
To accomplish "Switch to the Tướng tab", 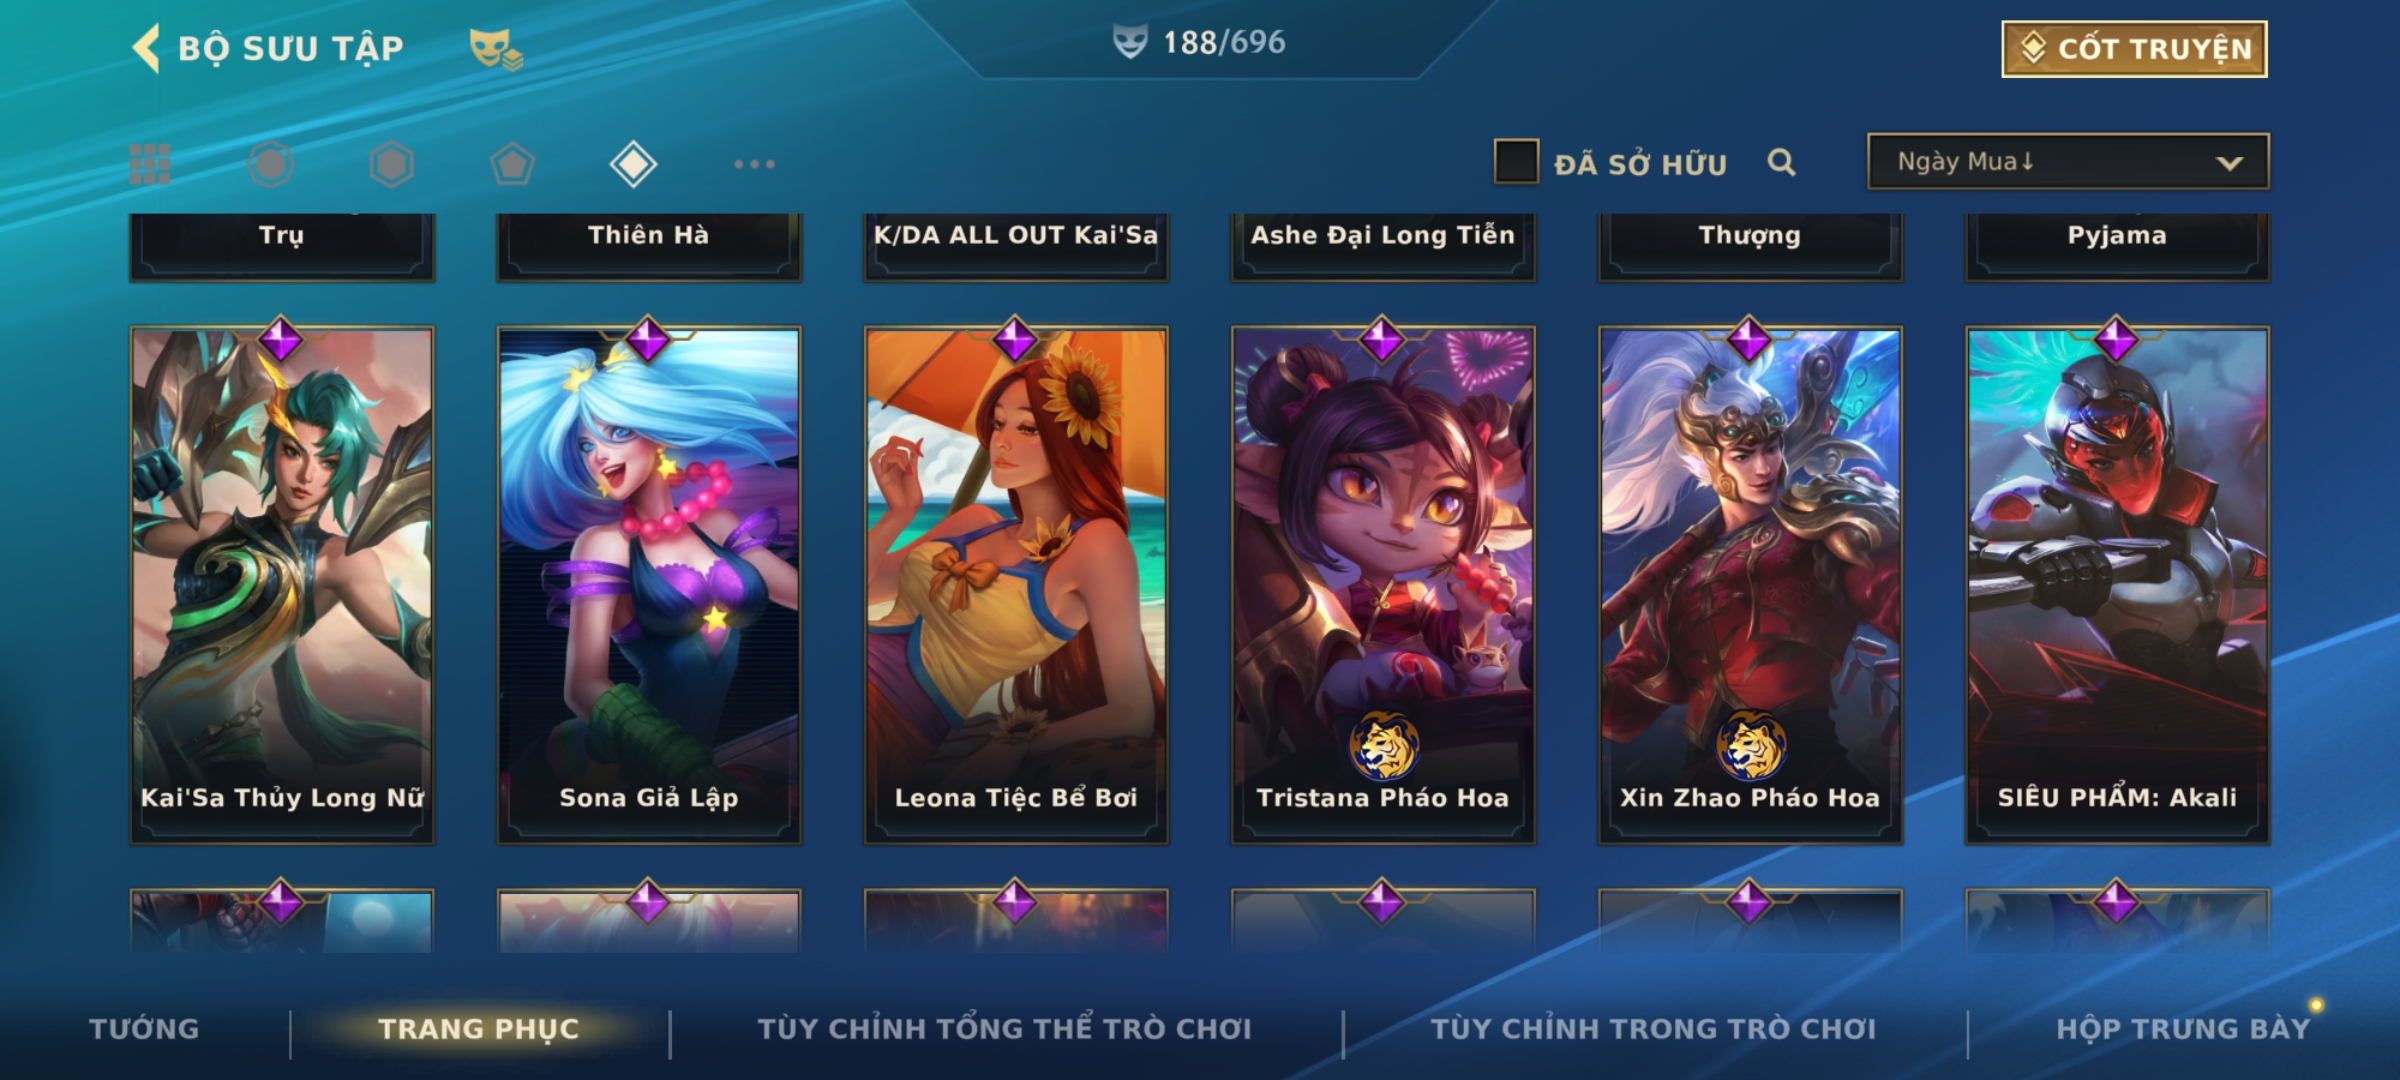I will (144, 1029).
